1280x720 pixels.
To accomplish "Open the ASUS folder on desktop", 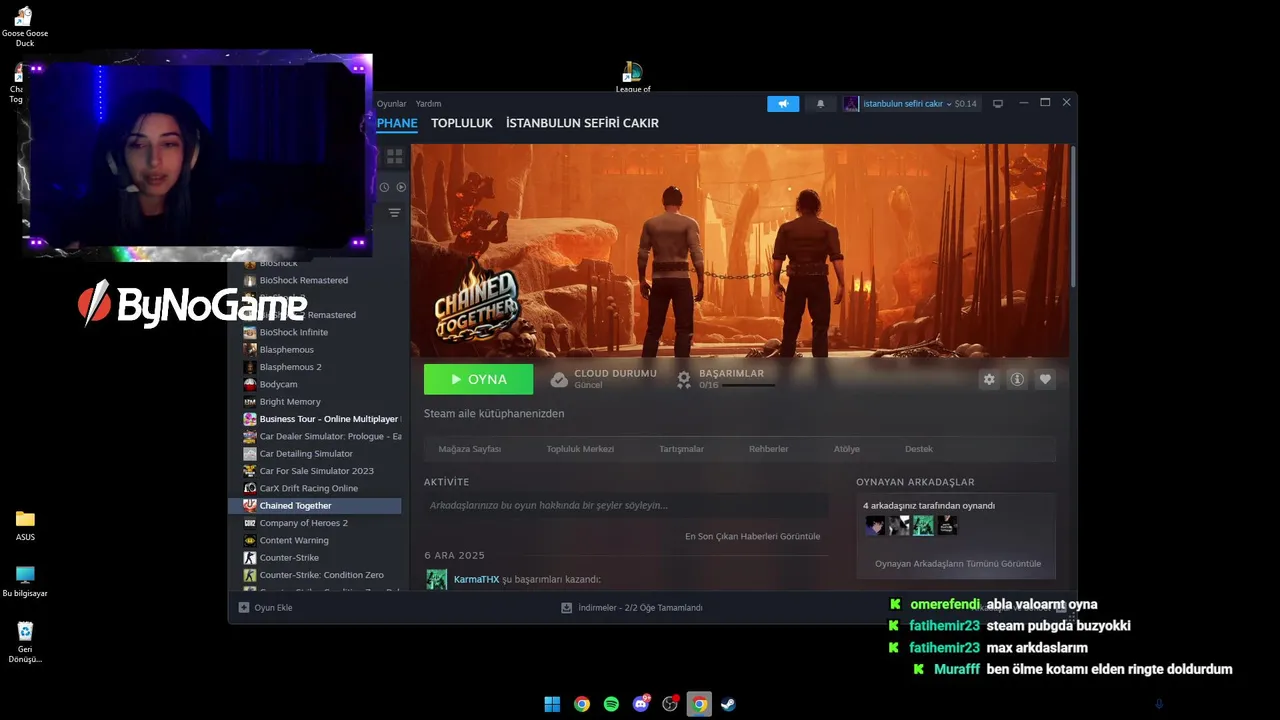I will [25, 525].
